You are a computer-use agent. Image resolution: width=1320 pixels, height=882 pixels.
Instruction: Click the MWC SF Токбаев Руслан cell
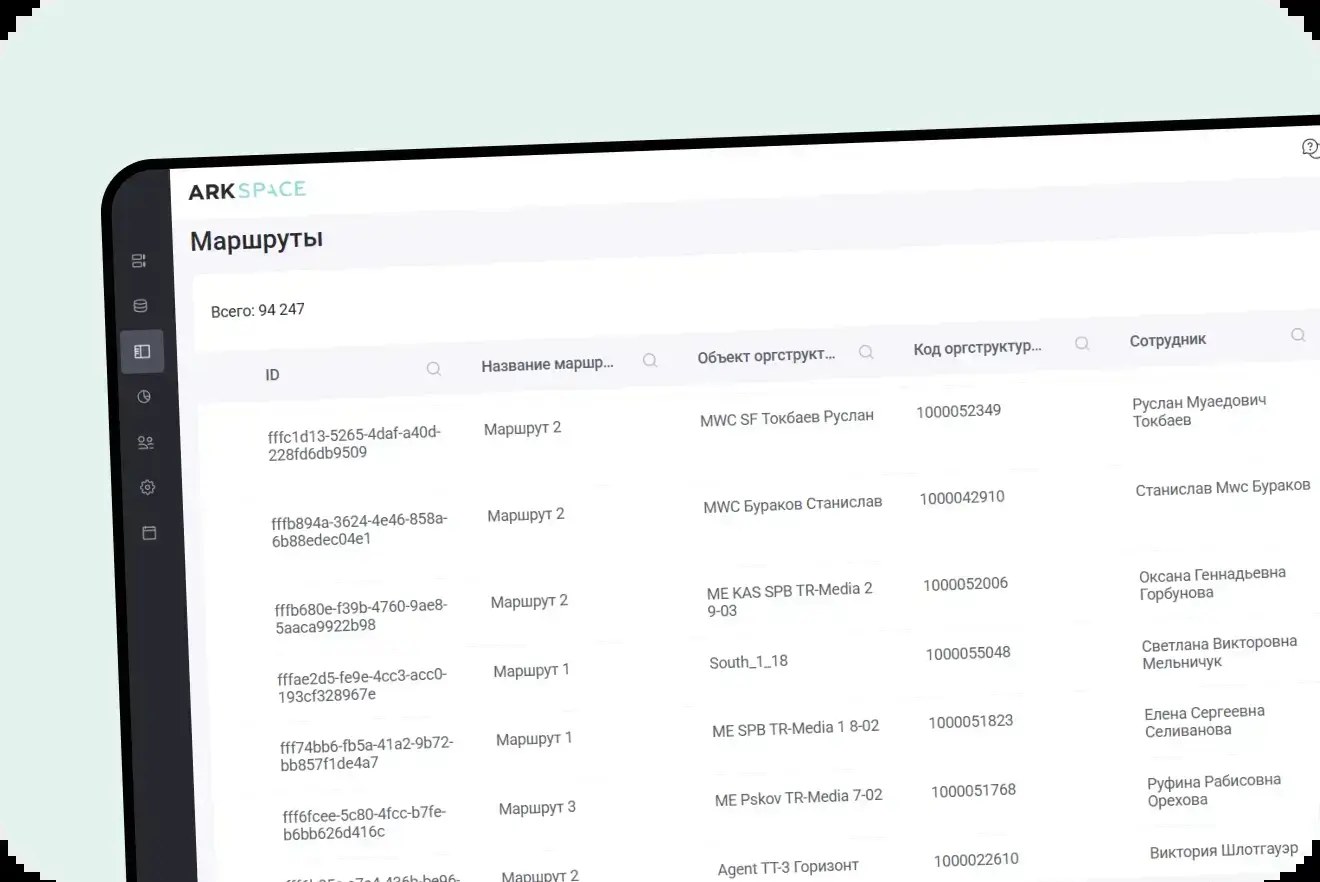point(787,419)
